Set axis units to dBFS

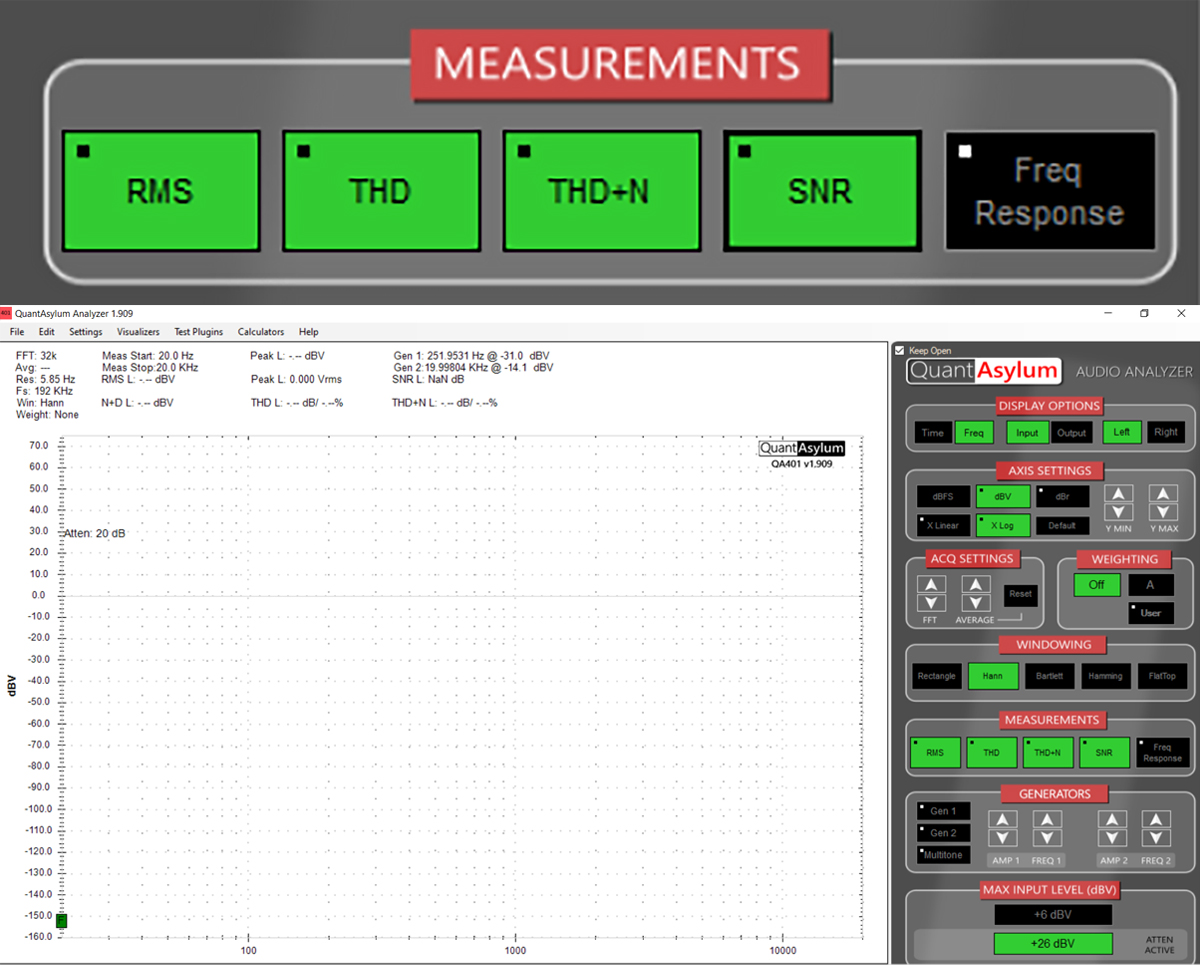[x=943, y=497]
